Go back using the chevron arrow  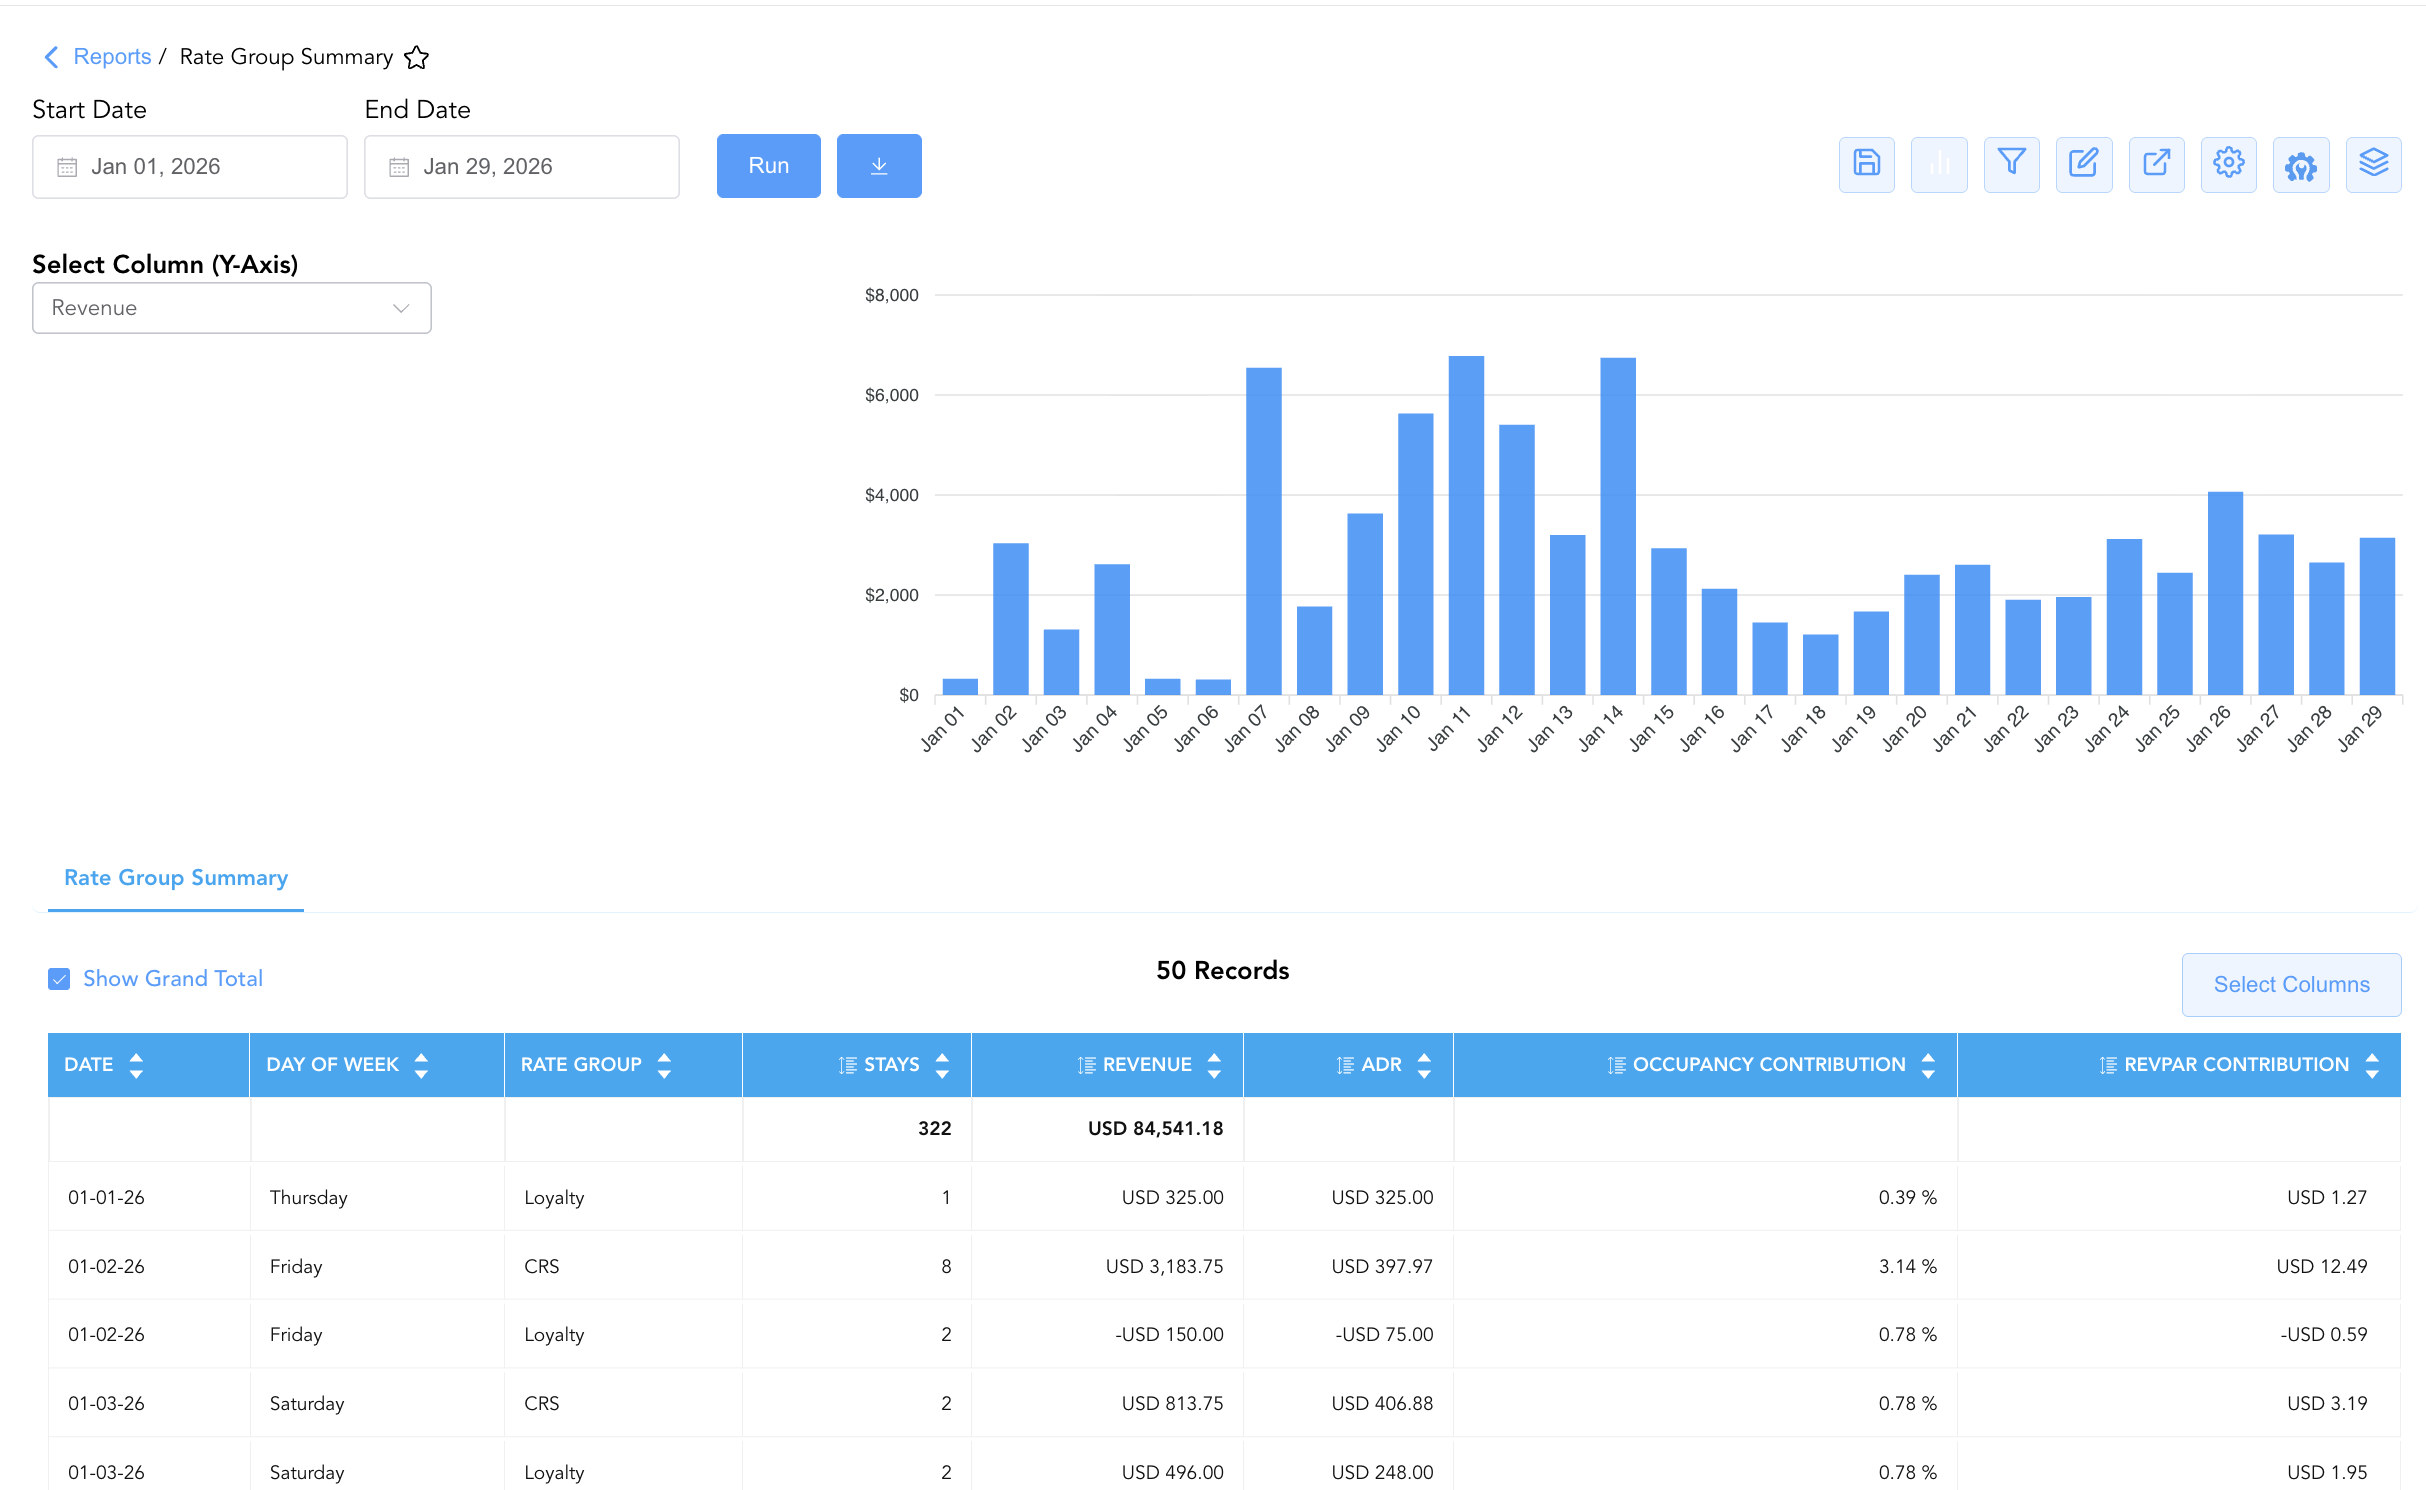click(x=51, y=57)
